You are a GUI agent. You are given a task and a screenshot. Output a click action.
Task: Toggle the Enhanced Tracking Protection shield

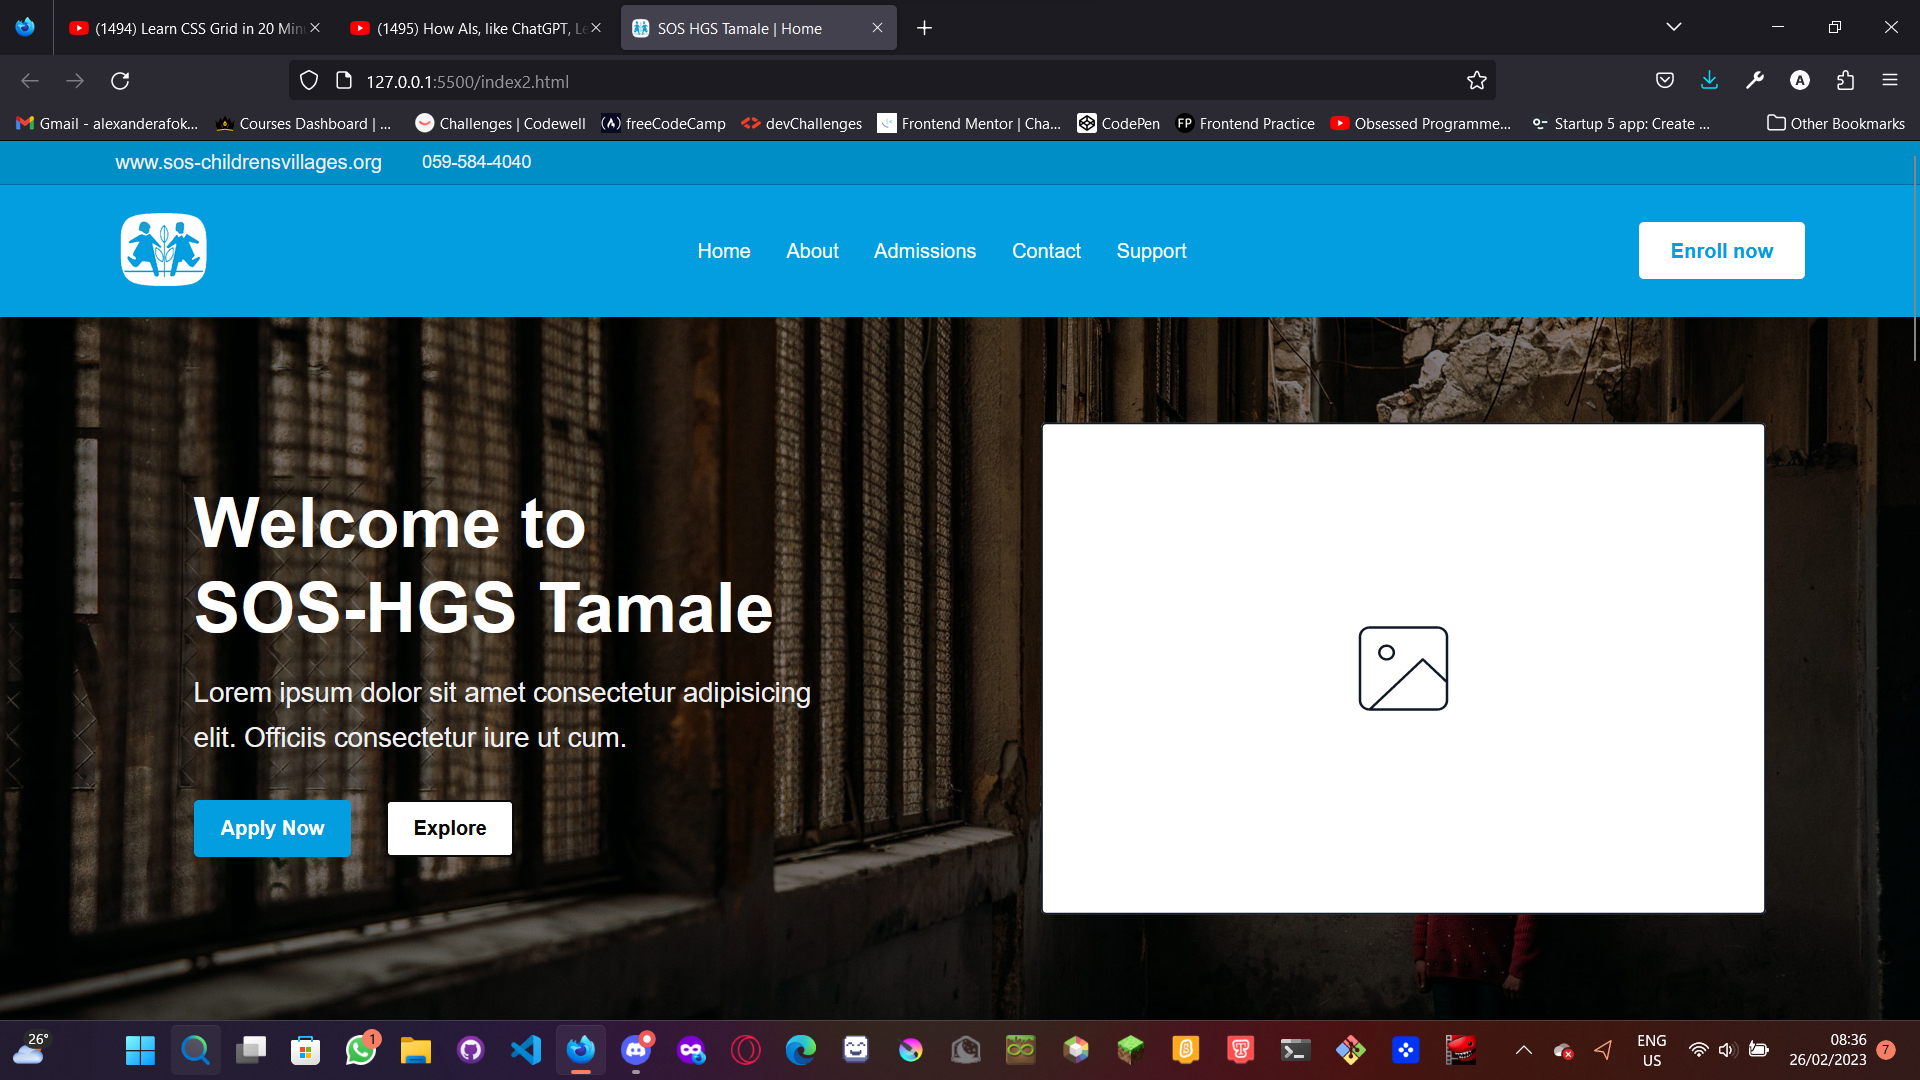[308, 80]
